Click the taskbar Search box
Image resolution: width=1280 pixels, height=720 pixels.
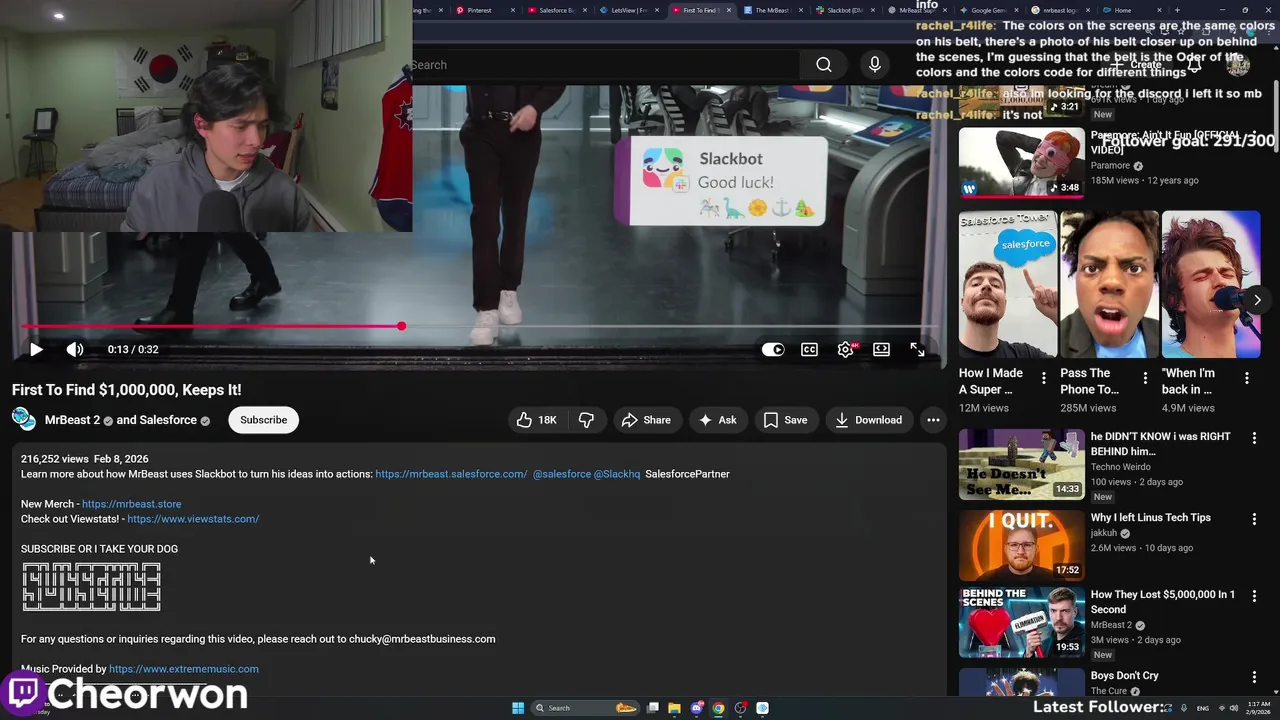[585, 708]
